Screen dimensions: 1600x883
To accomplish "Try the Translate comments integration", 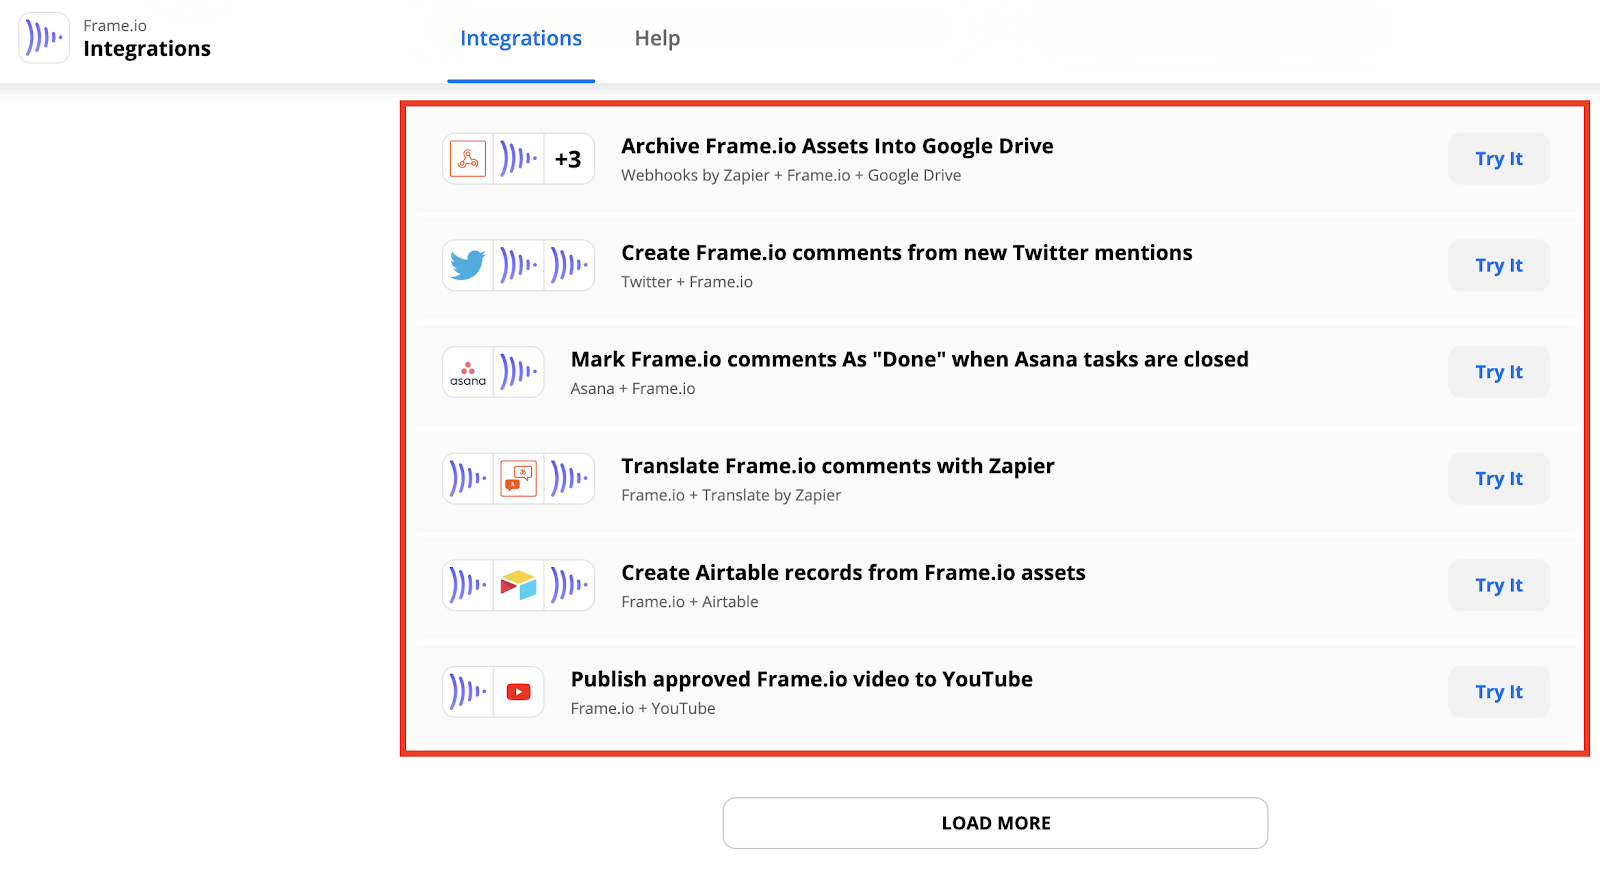I will coord(1499,479).
